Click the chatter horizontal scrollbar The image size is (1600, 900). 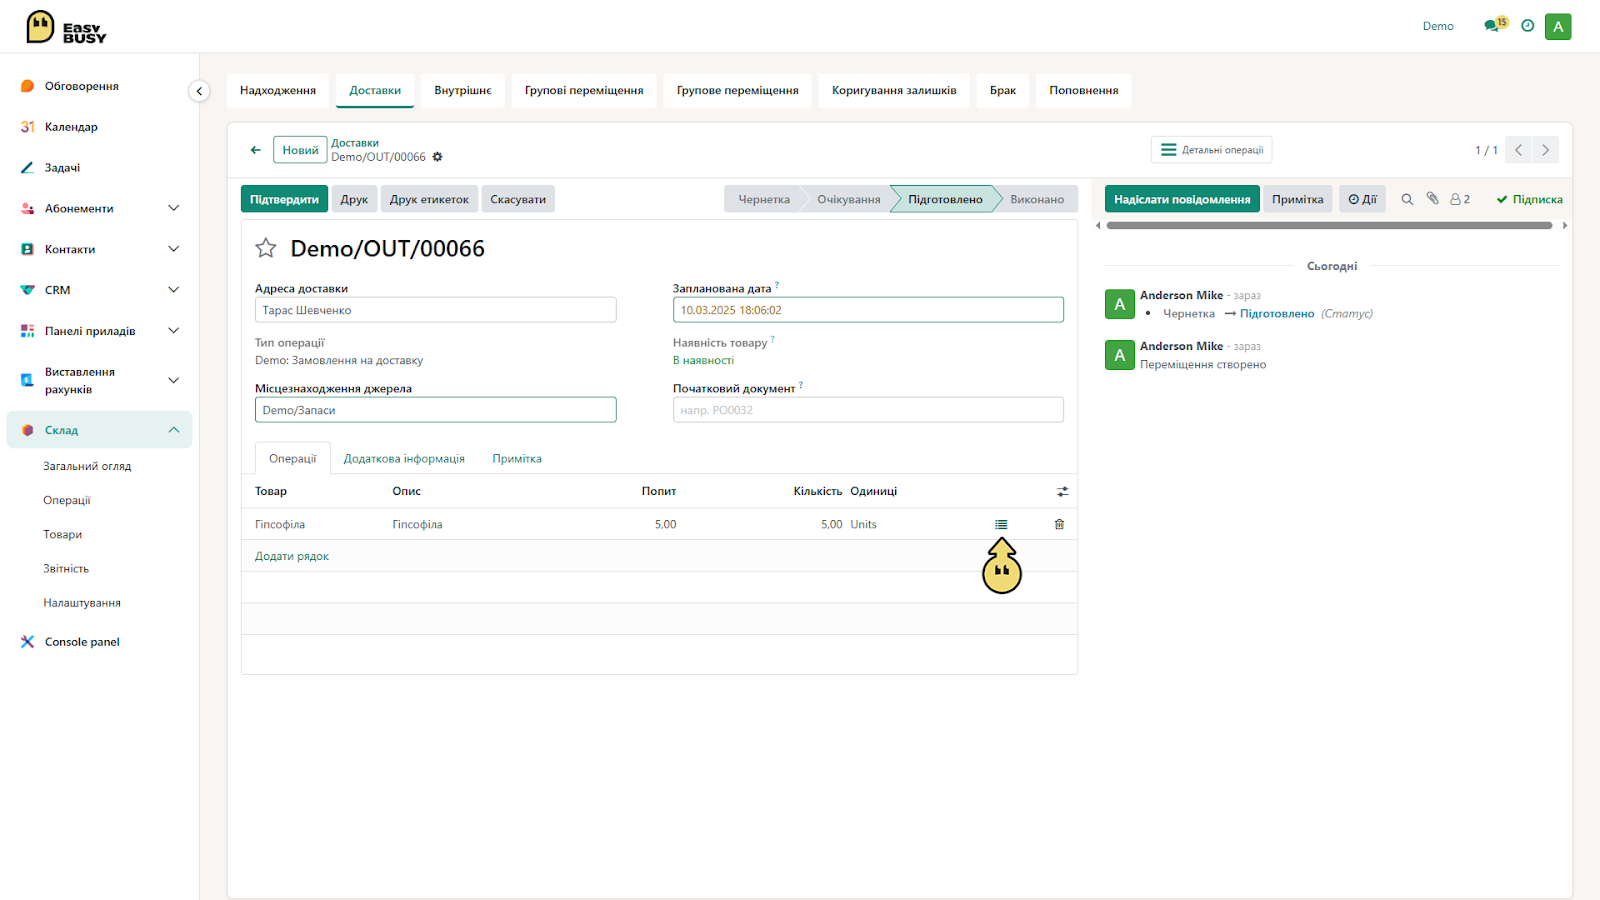tap(1330, 226)
